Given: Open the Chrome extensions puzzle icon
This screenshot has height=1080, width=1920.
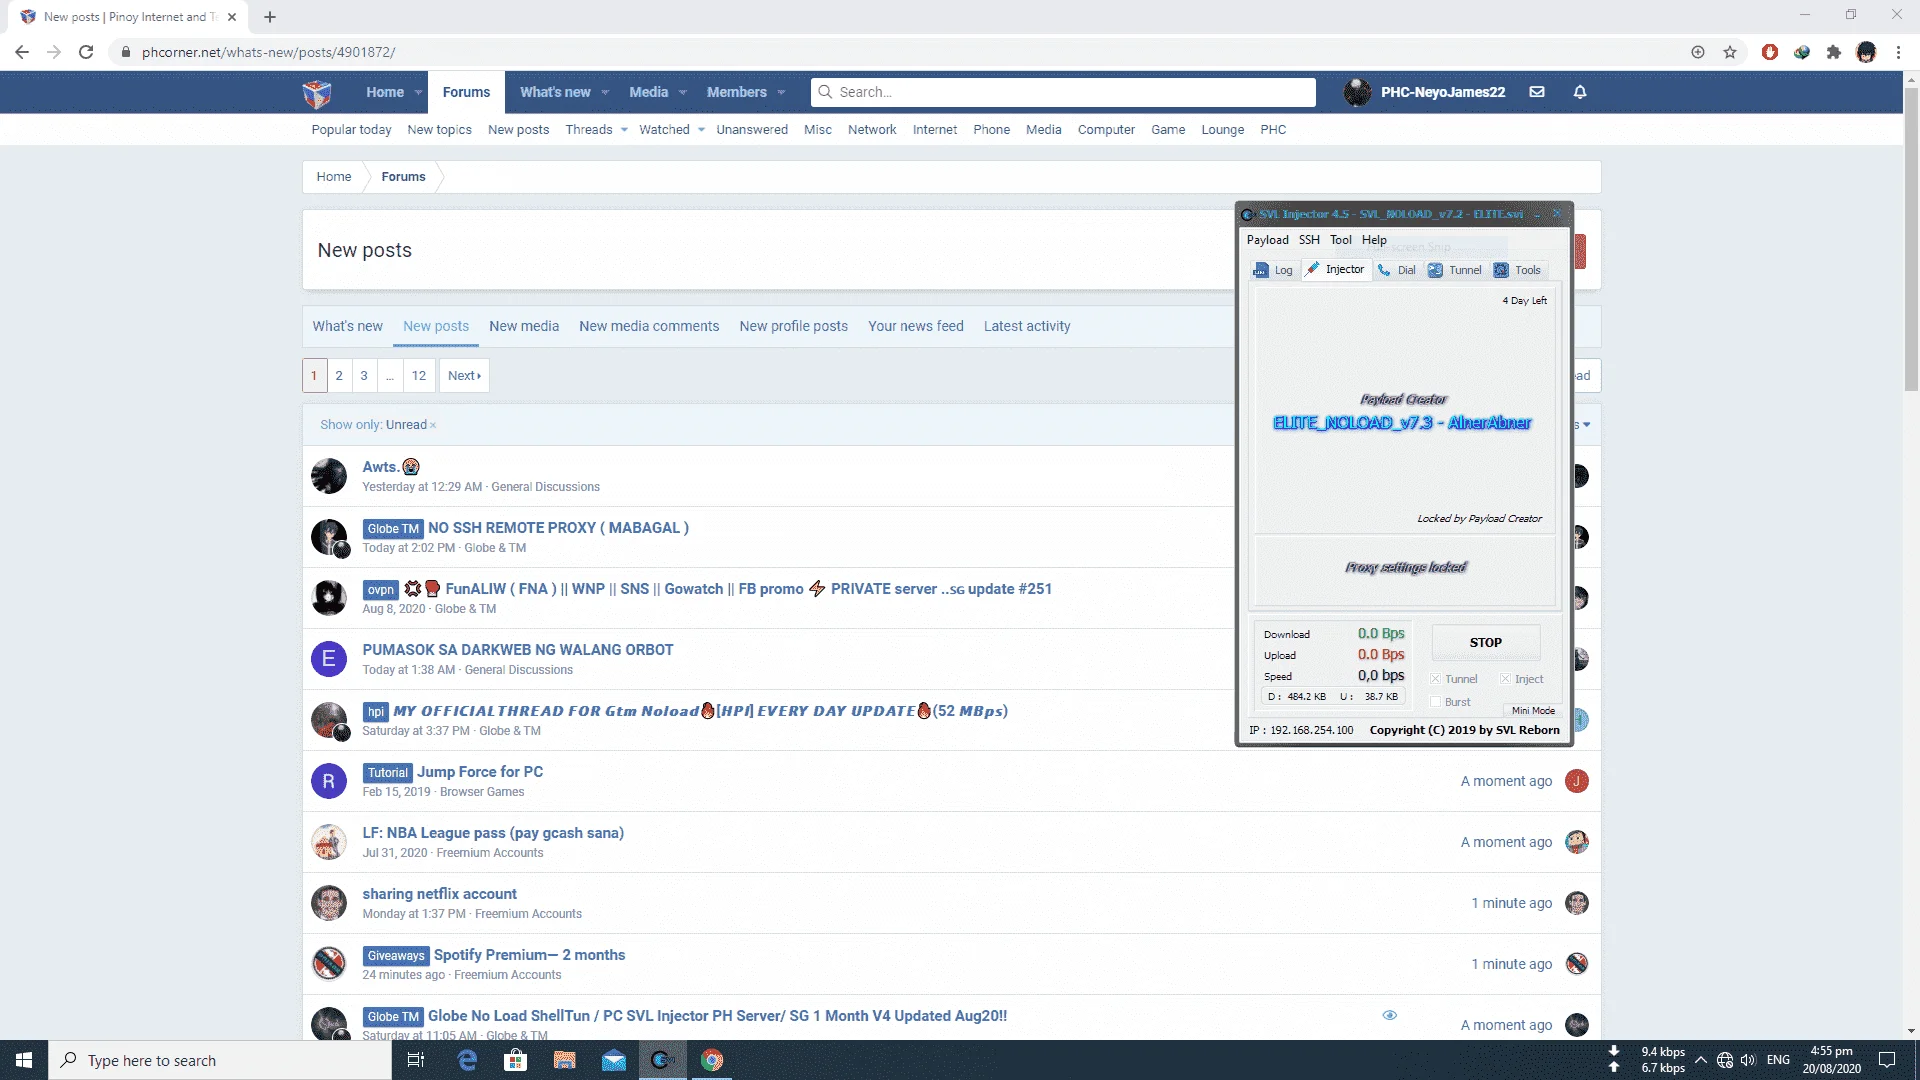Looking at the screenshot, I should pos(1834,52).
